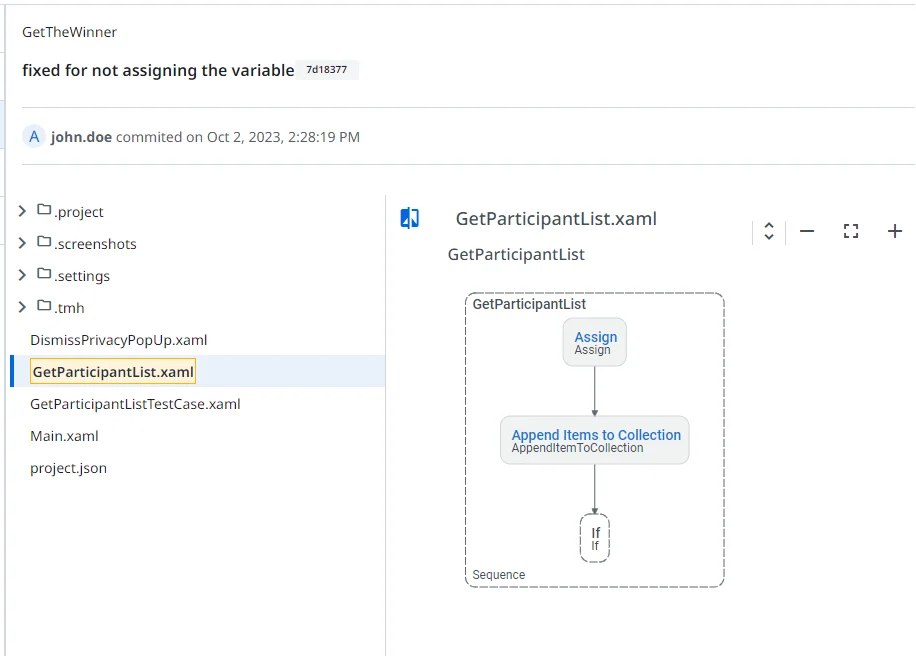Open the vertical expand control near zoom toolbar
This screenshot has width=916, height=656.
(x=768, y=231)
